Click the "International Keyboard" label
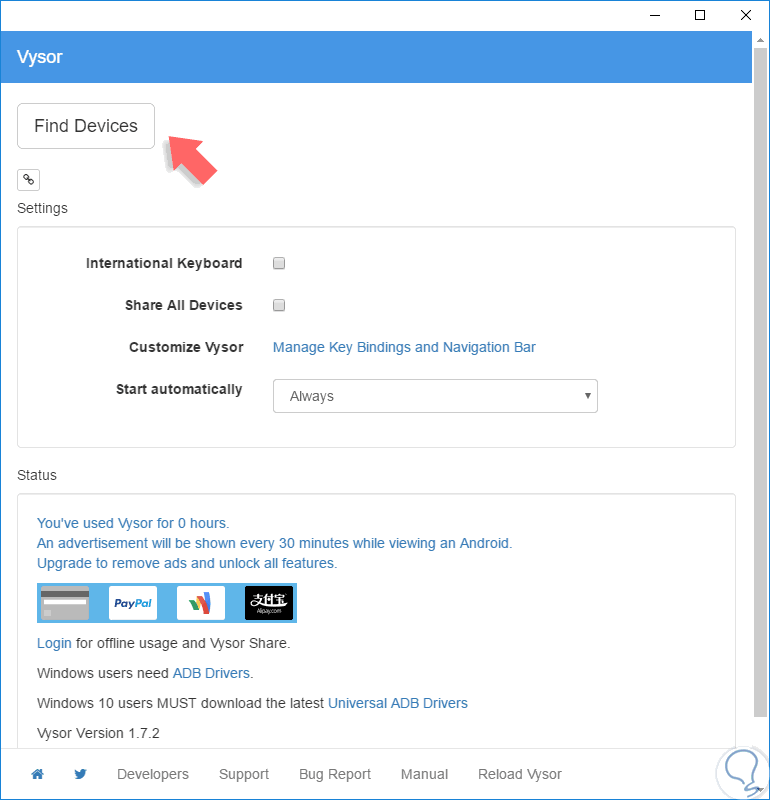 pyautogui.click(x=164, y=263)
